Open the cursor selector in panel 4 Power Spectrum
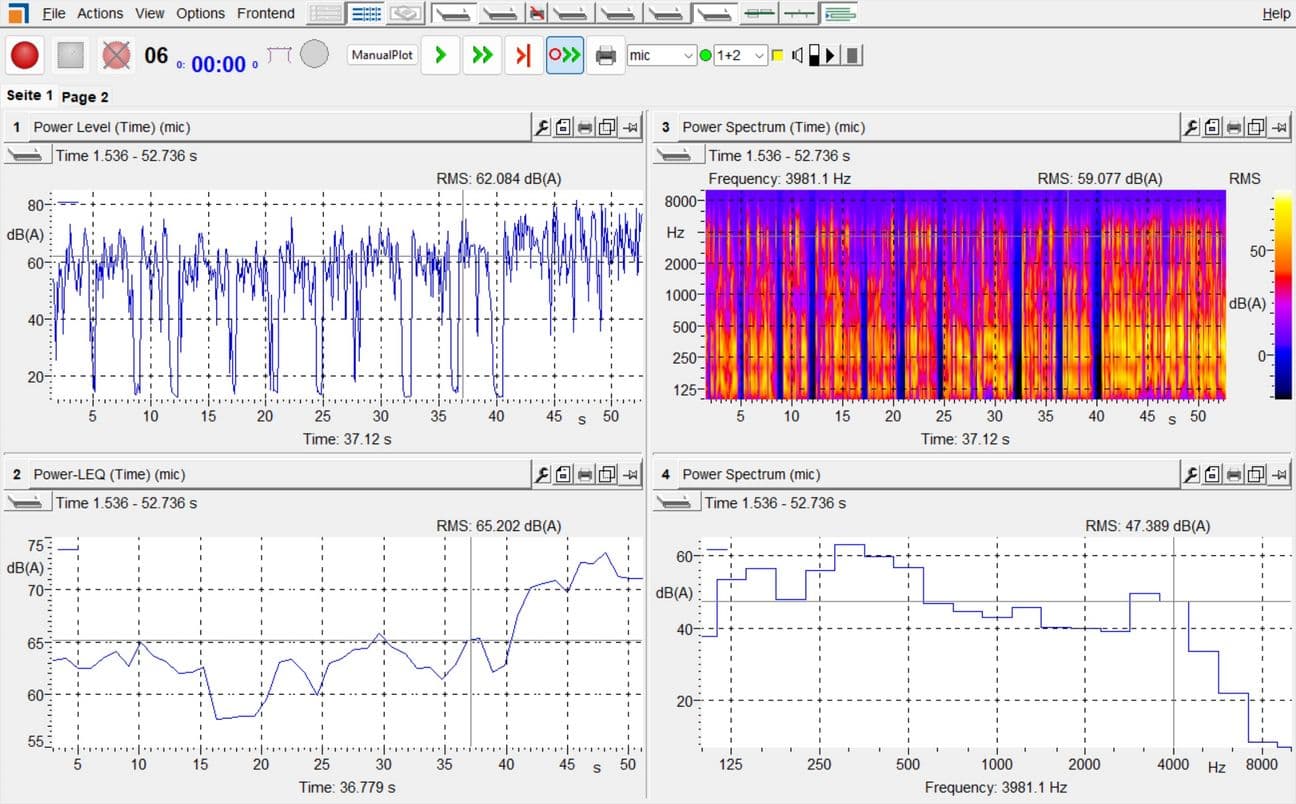This screenshot has width=1296, height=804. coord(677,503)
